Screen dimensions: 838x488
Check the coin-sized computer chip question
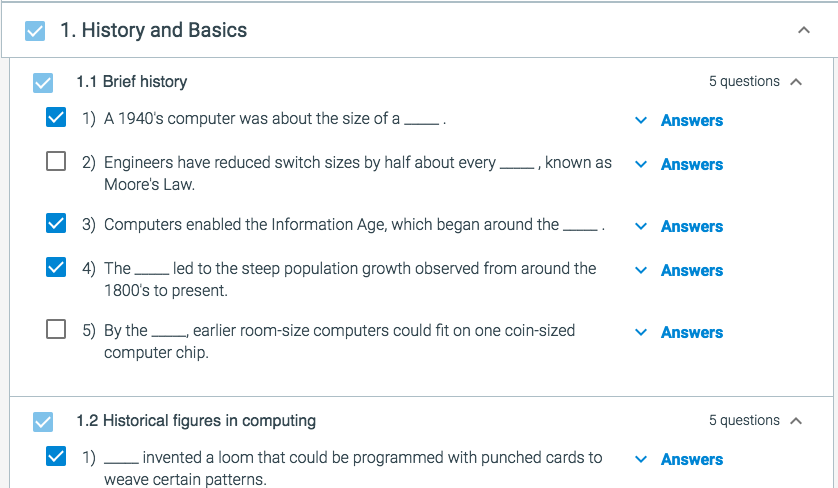click(56, 330)
